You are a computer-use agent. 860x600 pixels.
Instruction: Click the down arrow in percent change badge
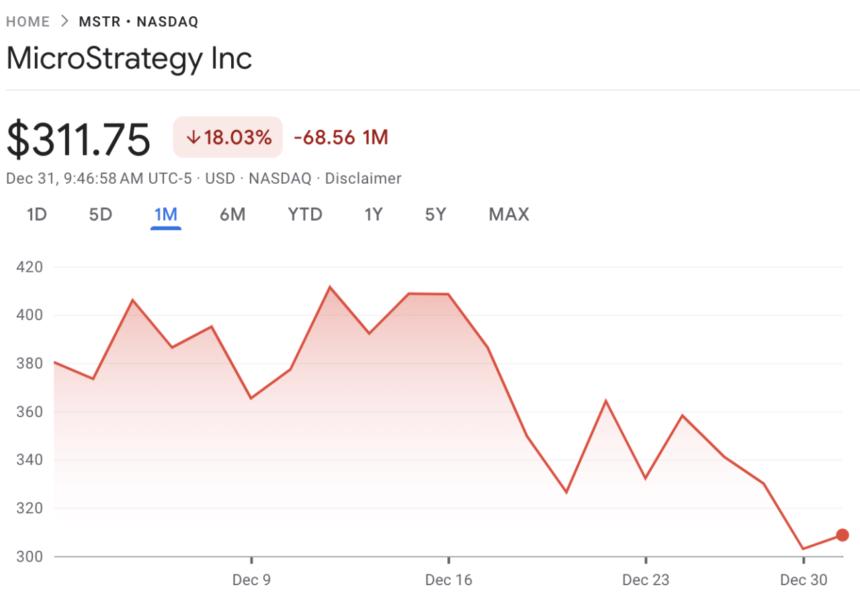(x=193, y=138)
